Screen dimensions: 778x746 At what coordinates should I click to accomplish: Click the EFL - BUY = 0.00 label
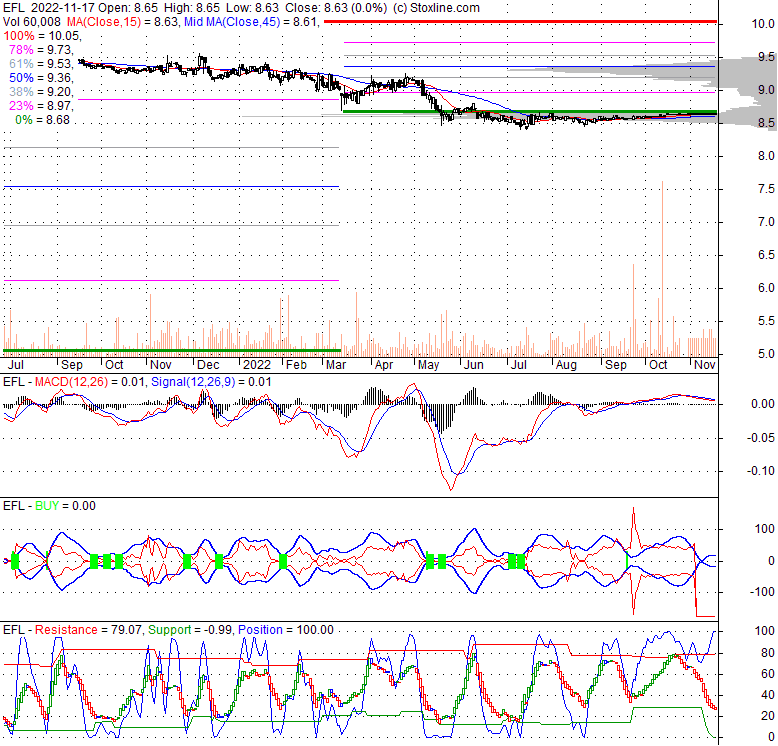click(49, 506)
